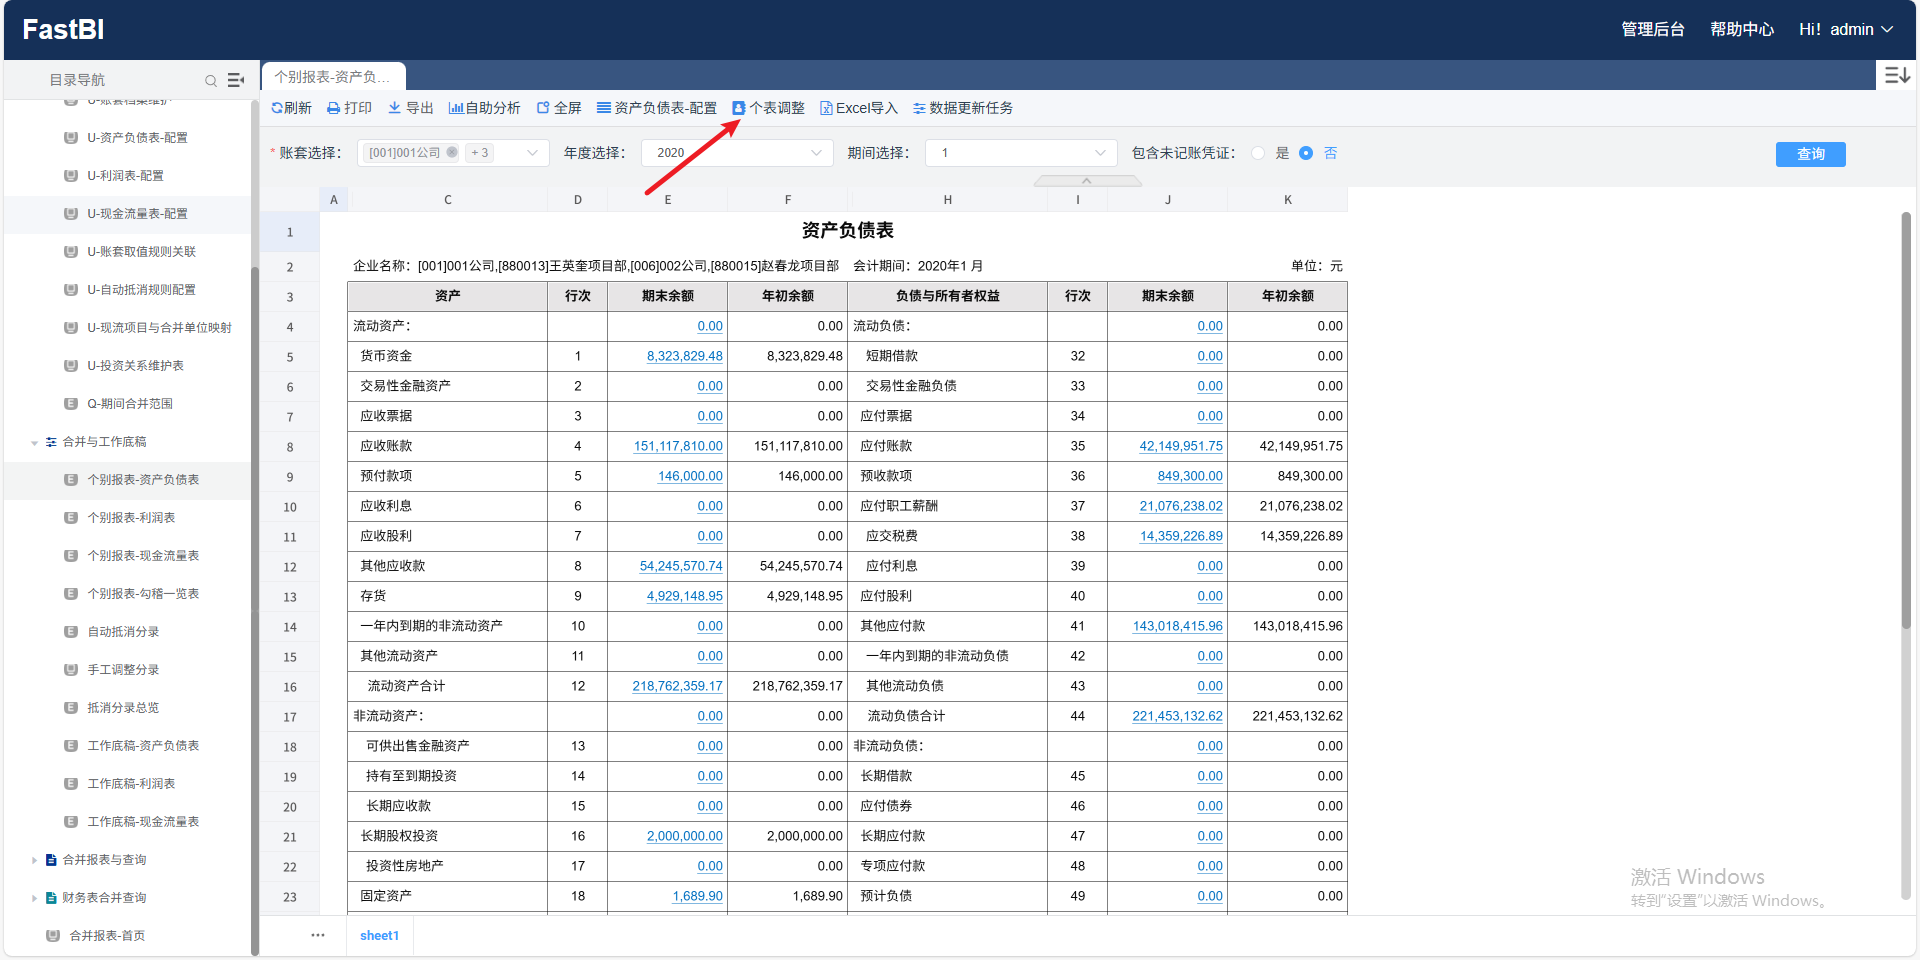The image size is (1920, 960).
Task: Click the export (导出) download icon
Action: [x=394, y=108]
